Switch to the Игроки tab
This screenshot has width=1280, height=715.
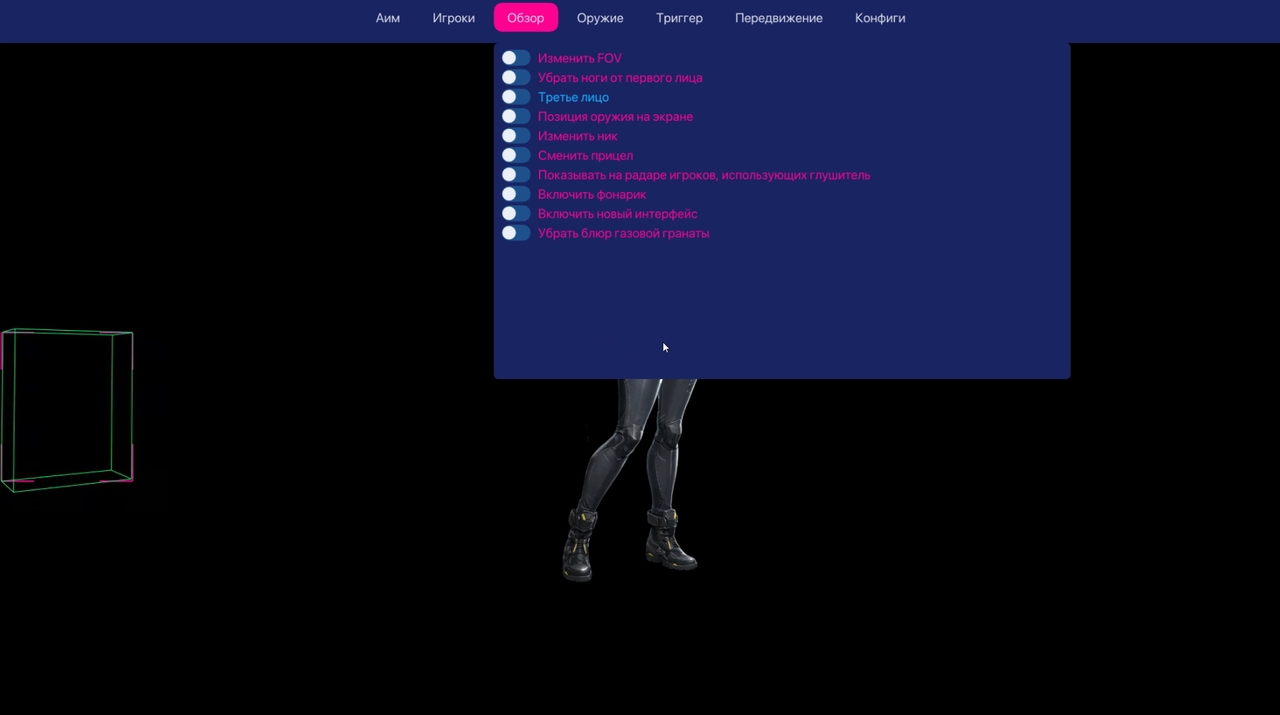coord(453,18)
